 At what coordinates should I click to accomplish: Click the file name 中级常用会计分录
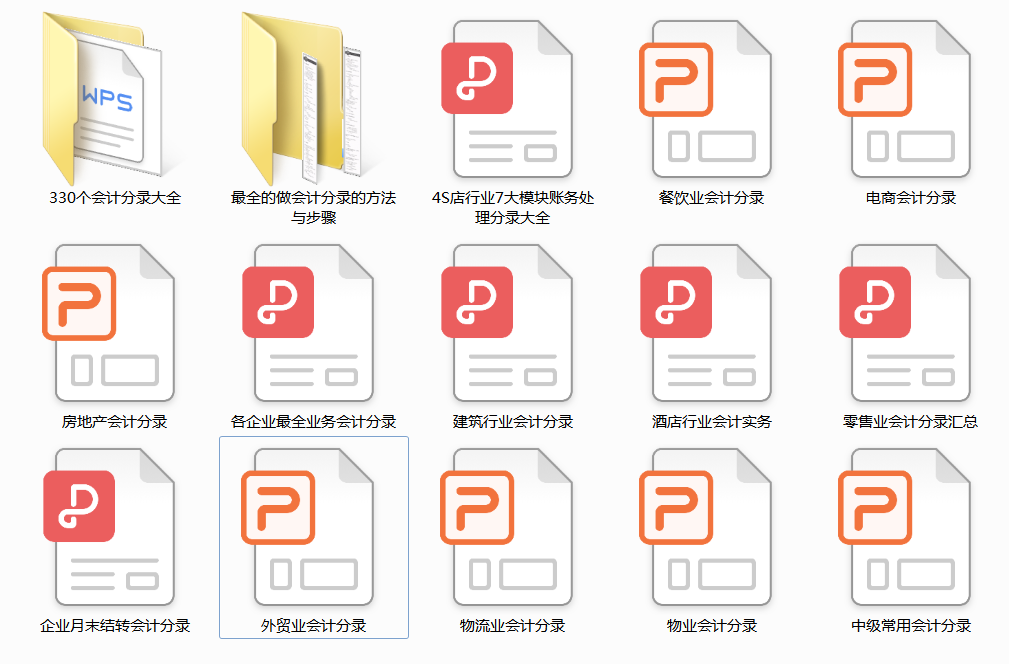pos(911,625)
